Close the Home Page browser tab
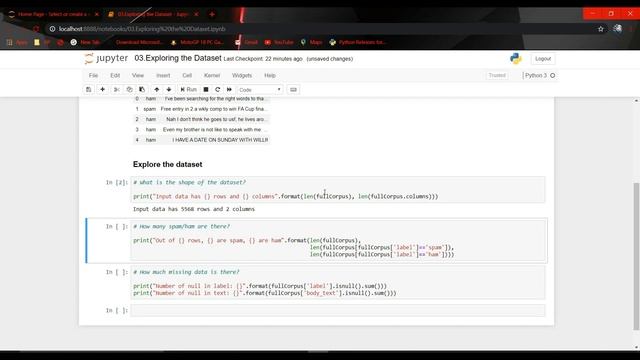 (x=96, y=14)
